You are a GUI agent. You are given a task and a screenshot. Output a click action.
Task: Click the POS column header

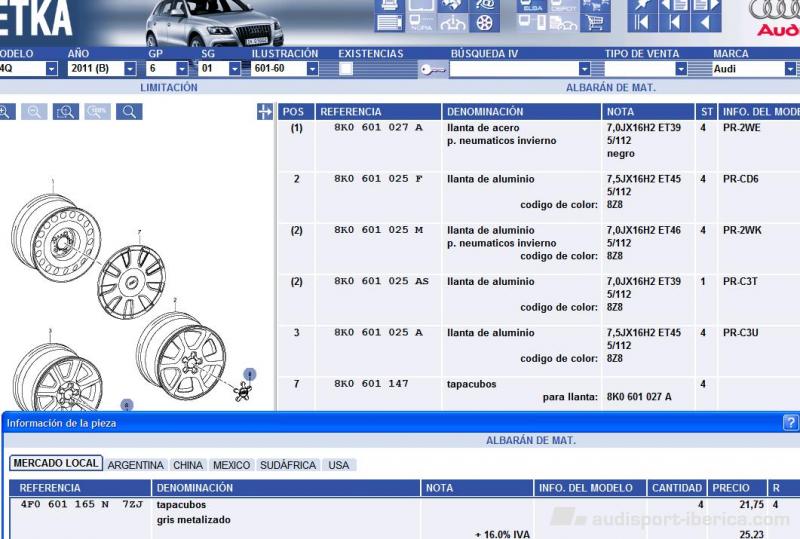295,112
